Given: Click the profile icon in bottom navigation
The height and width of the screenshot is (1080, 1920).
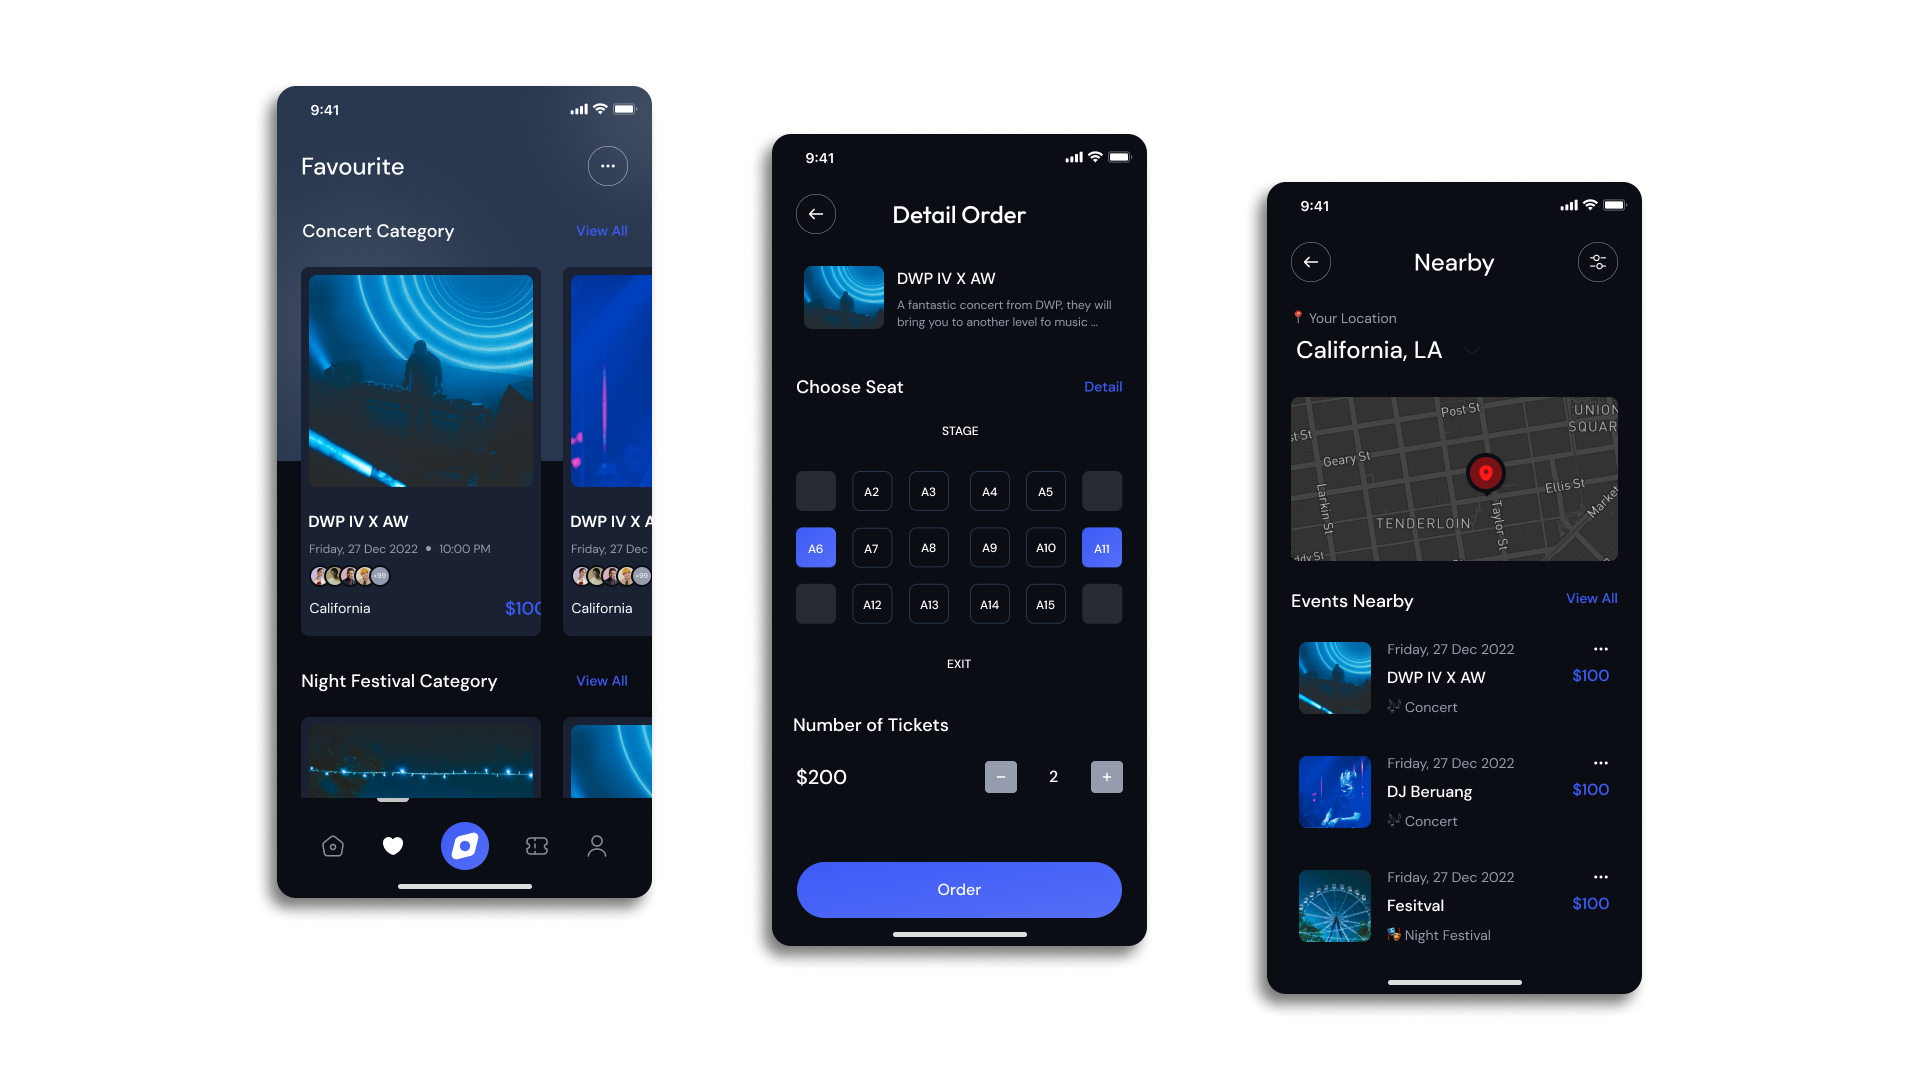Looking at the screenshot, I should pos(597,845).
